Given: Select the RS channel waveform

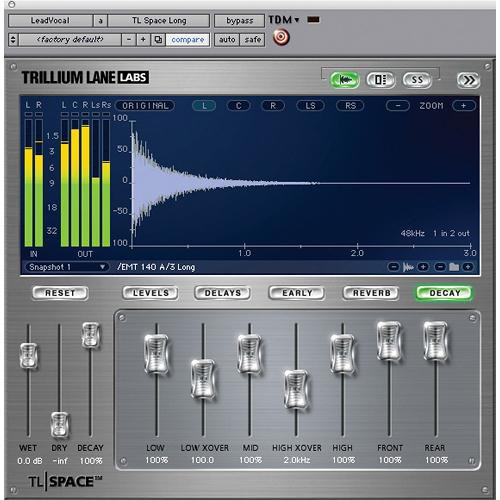Looking at the screenshot, I should [x=350, y=106].
